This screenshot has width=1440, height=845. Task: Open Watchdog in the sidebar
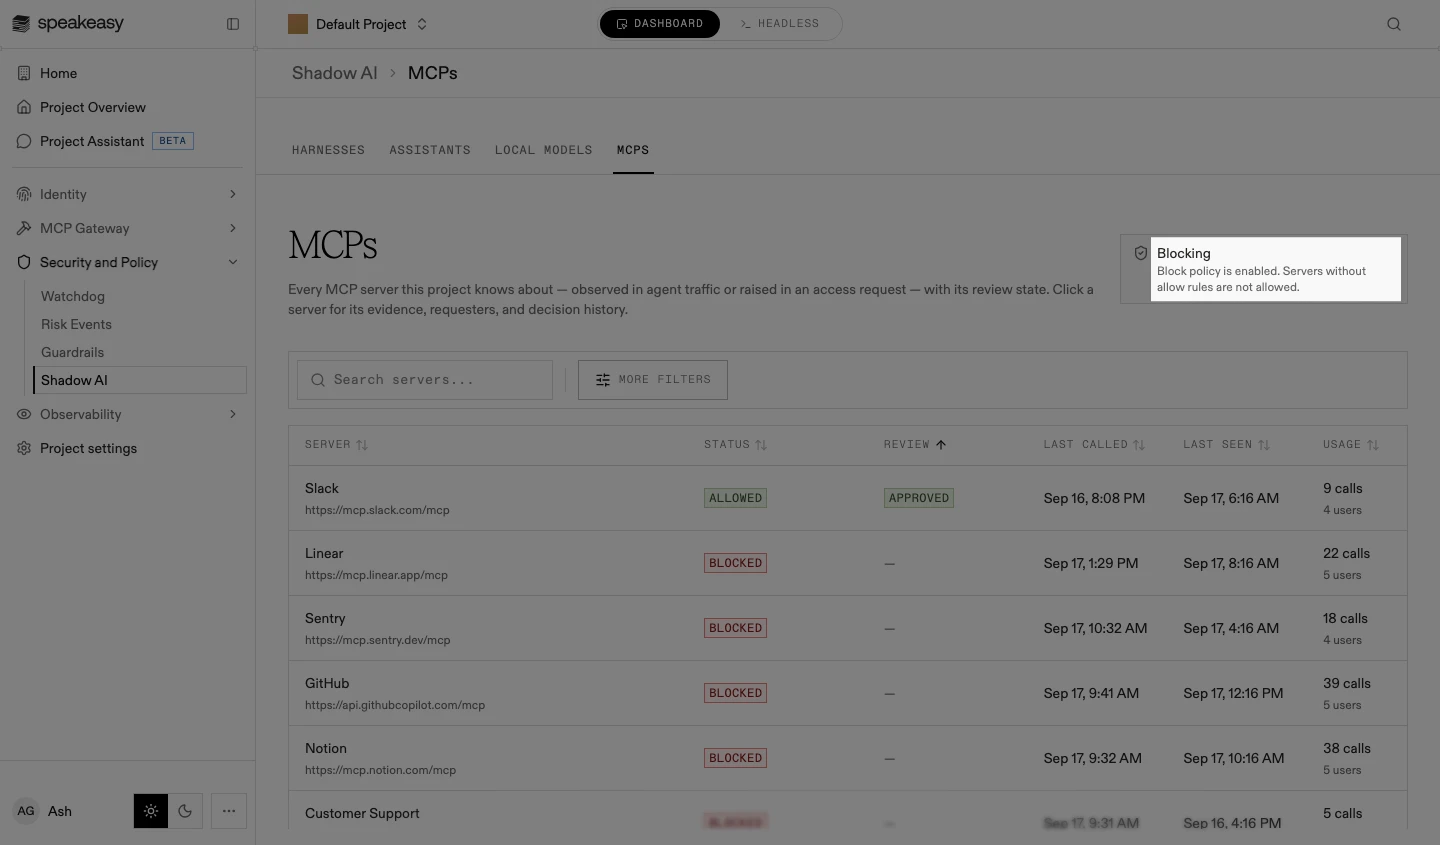(x=73, y=296)
